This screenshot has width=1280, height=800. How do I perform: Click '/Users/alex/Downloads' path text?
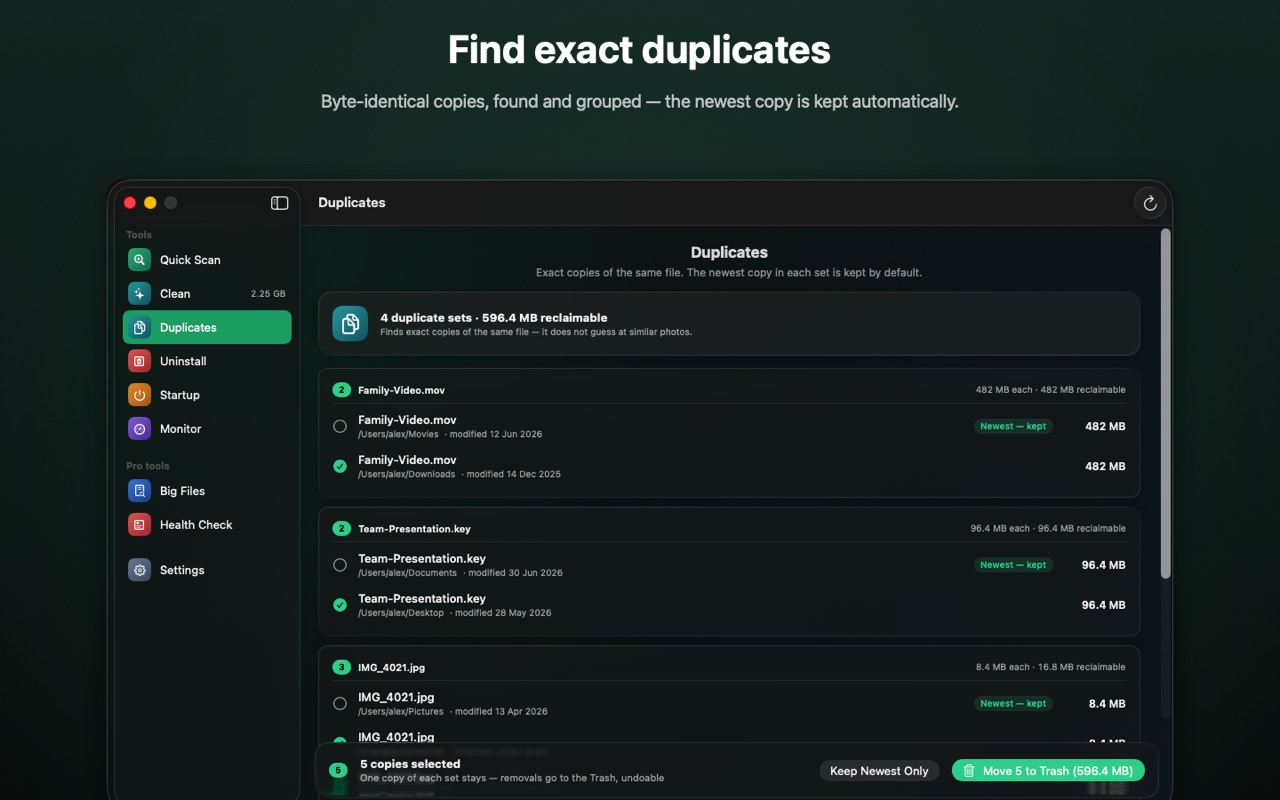click(406, 475)
